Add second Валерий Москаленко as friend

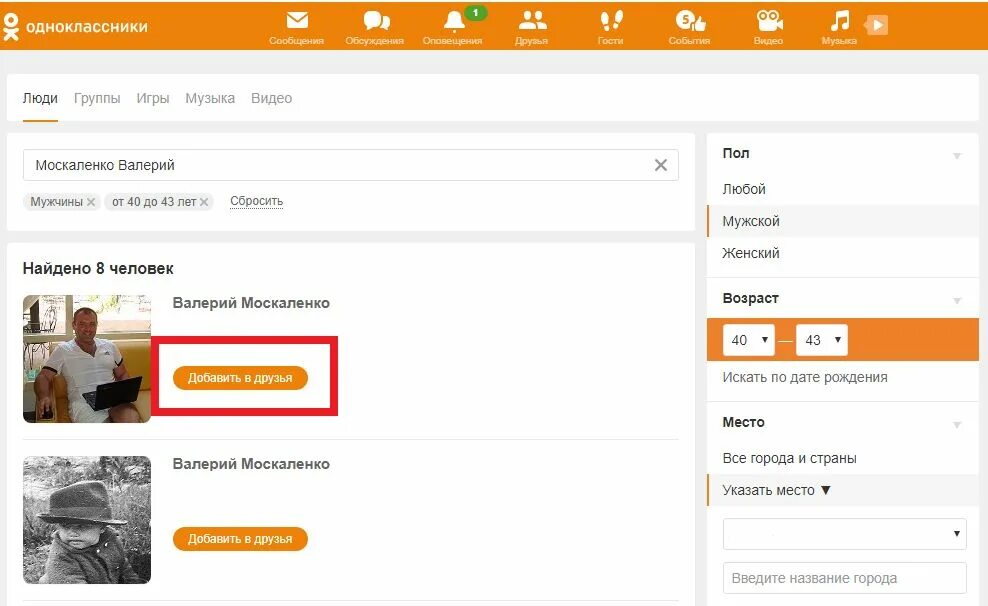tap(240, 539)
